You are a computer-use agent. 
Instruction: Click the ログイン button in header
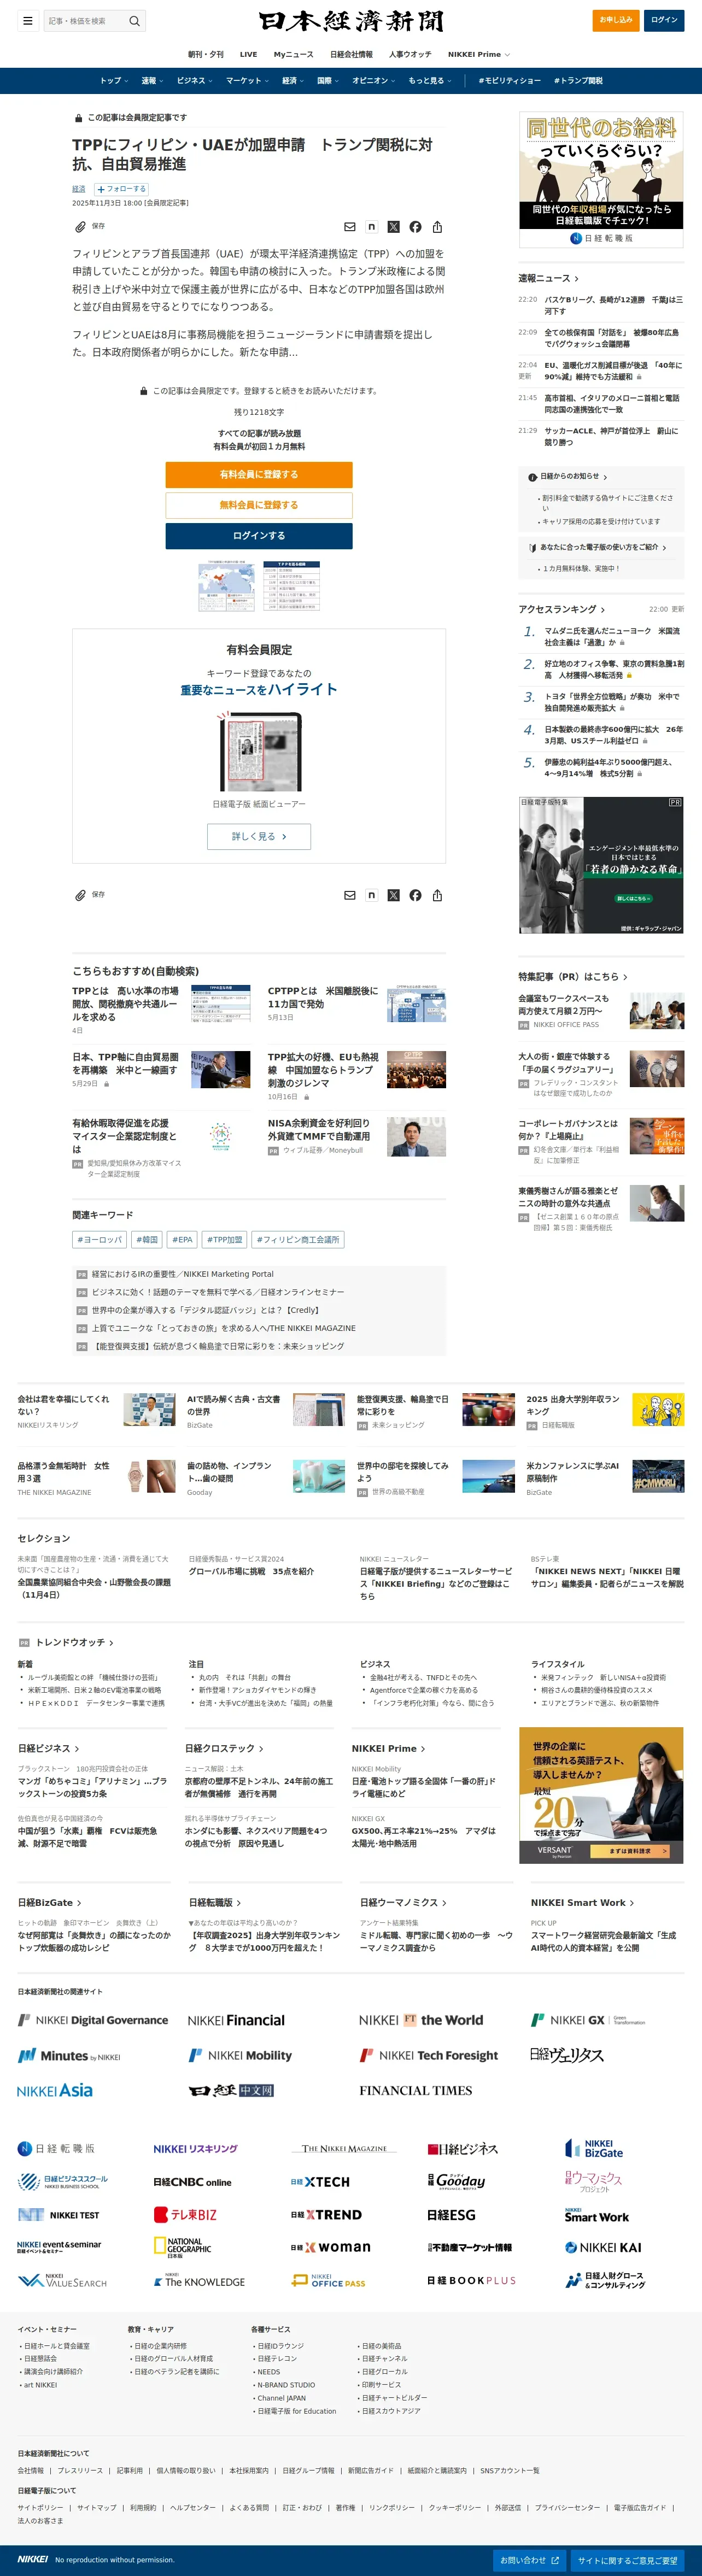[x=664, y=20]
